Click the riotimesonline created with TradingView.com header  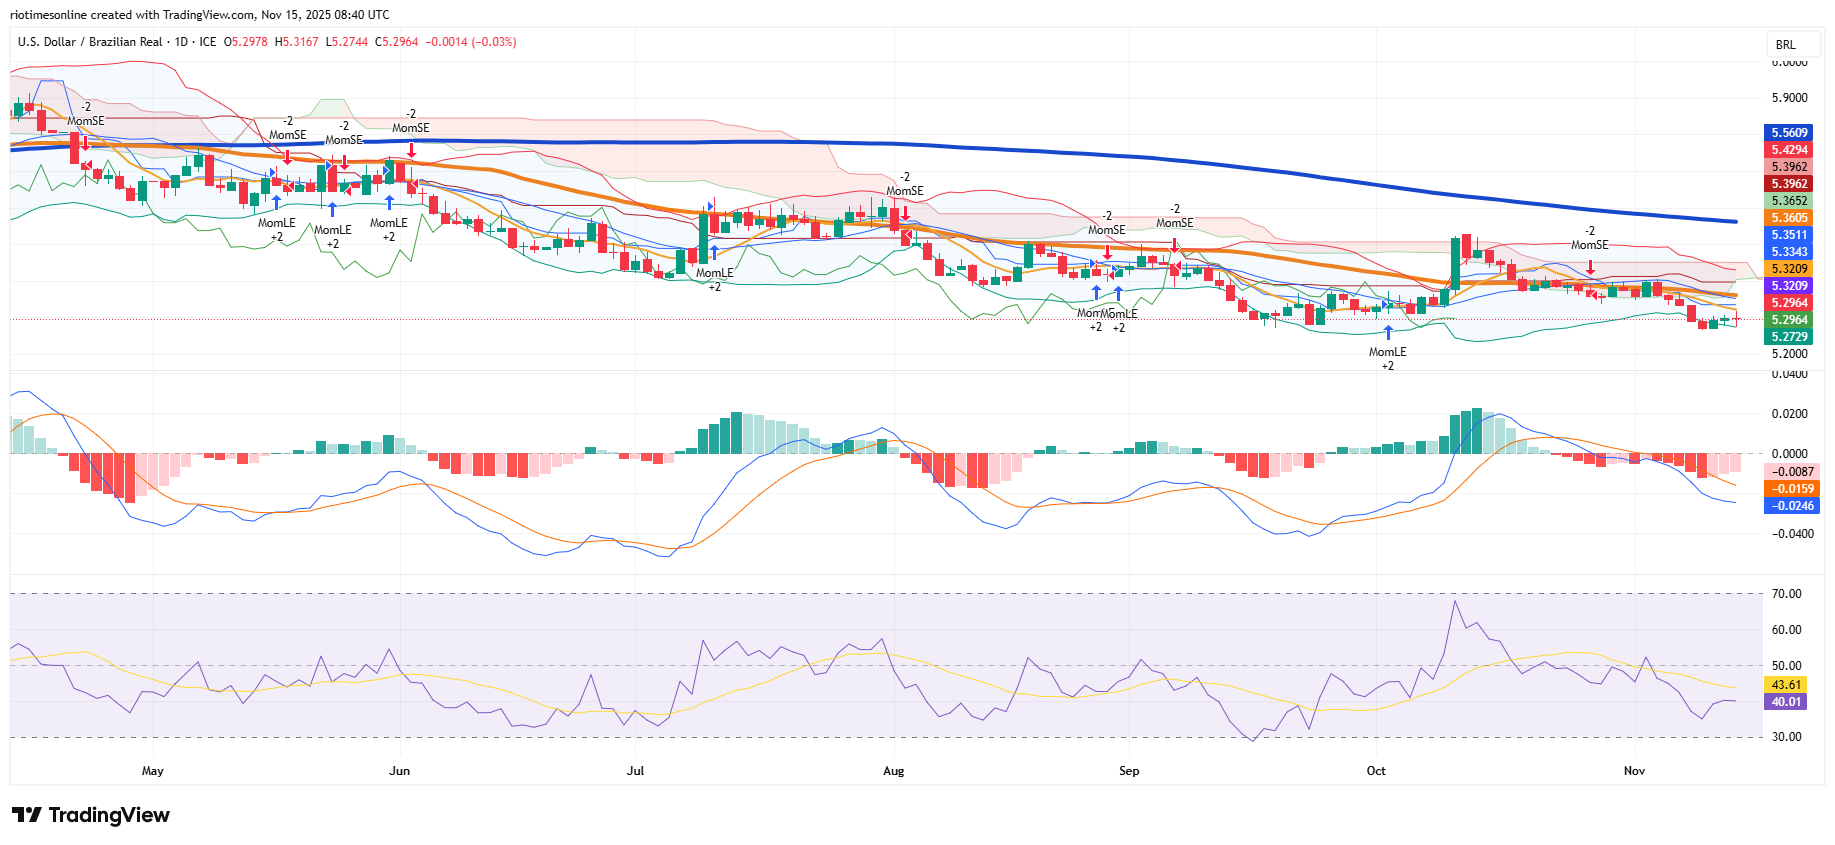tap(200, 15)
